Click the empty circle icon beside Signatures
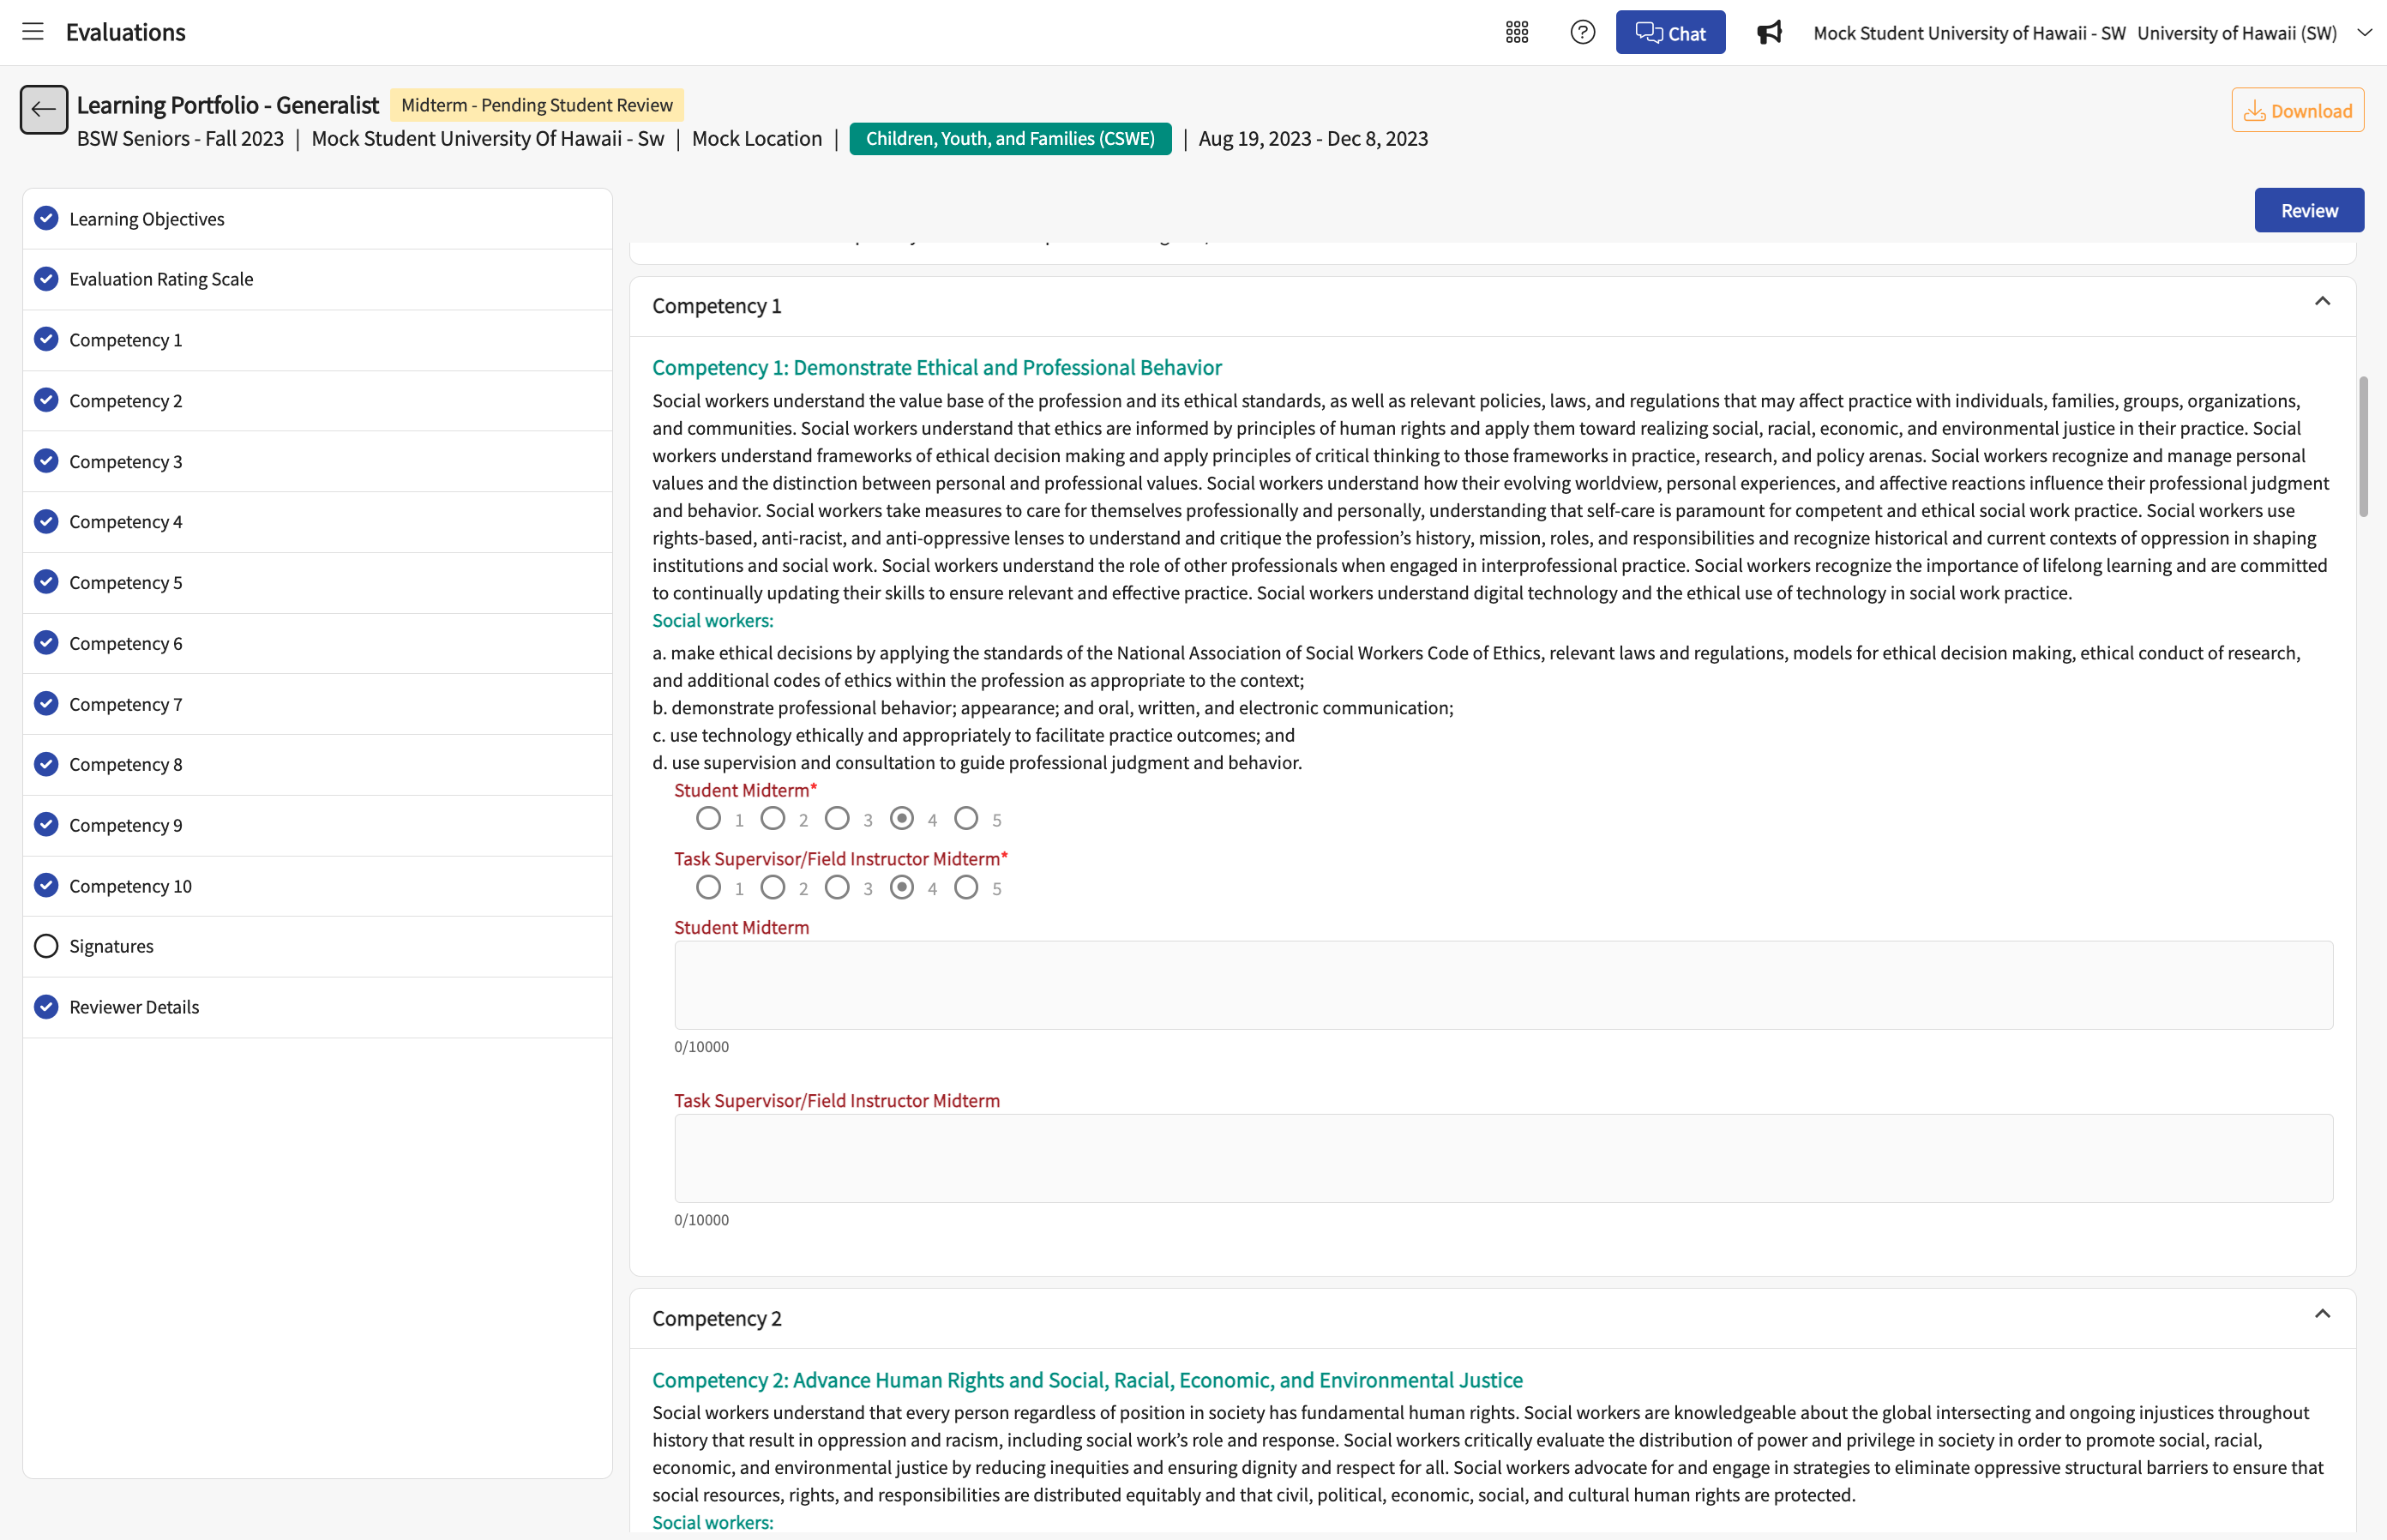 [46, 946]
